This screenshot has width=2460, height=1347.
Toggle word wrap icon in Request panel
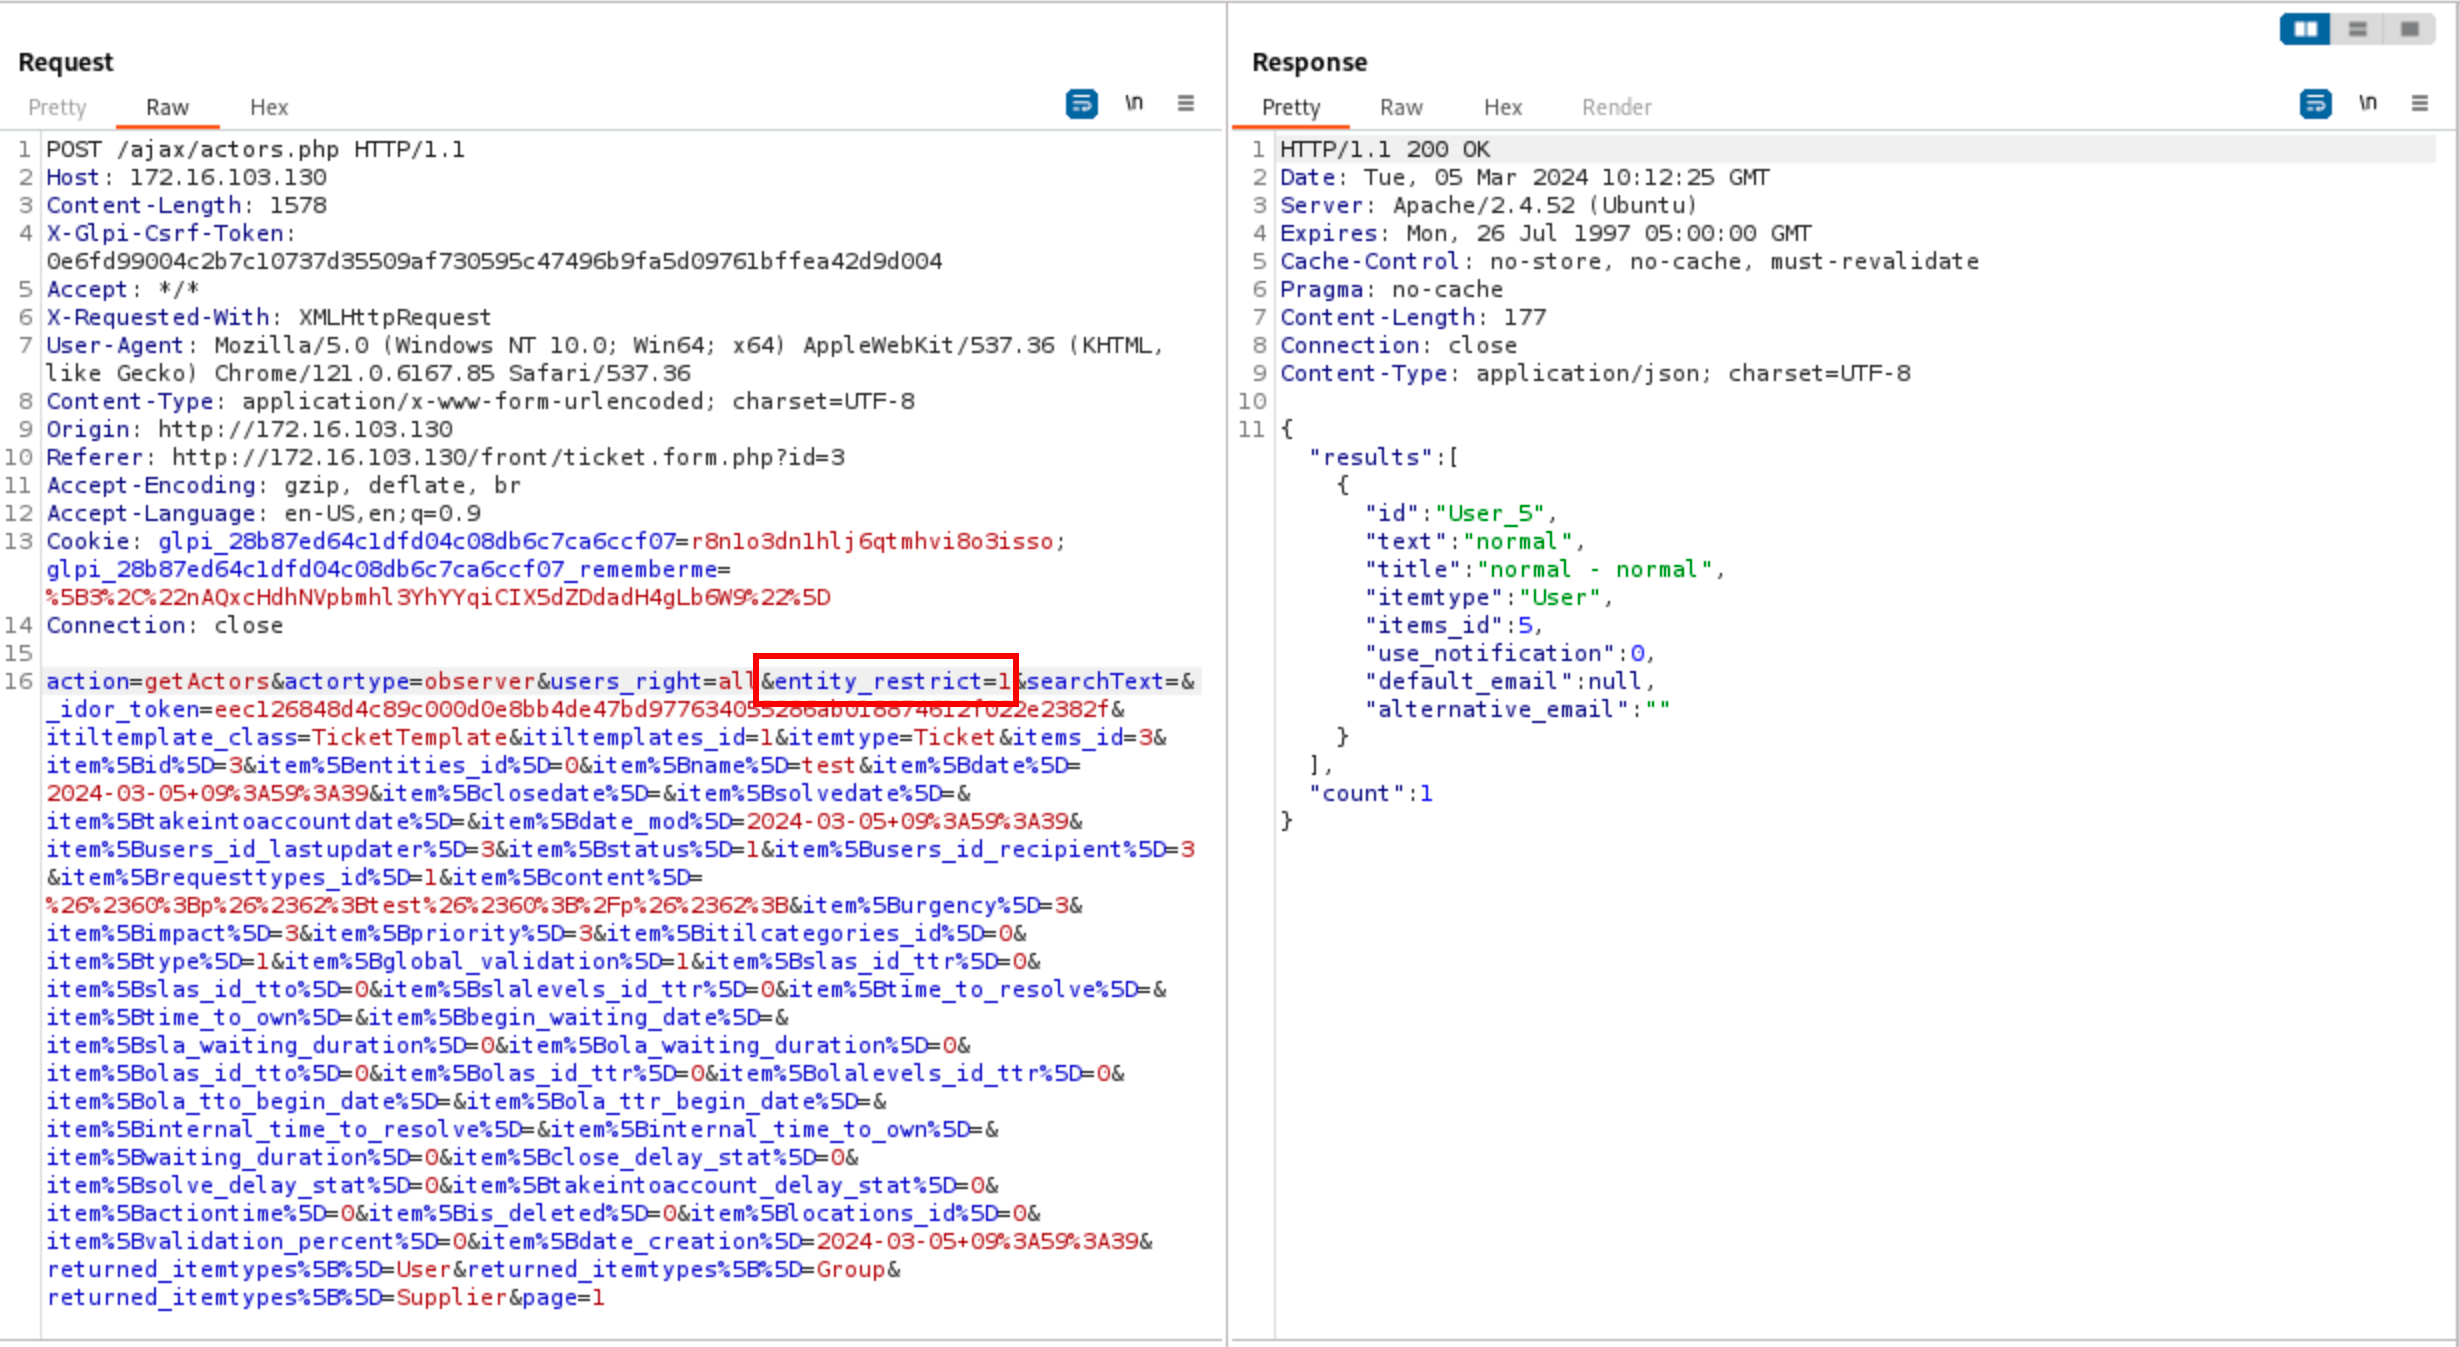[1081, 104]
